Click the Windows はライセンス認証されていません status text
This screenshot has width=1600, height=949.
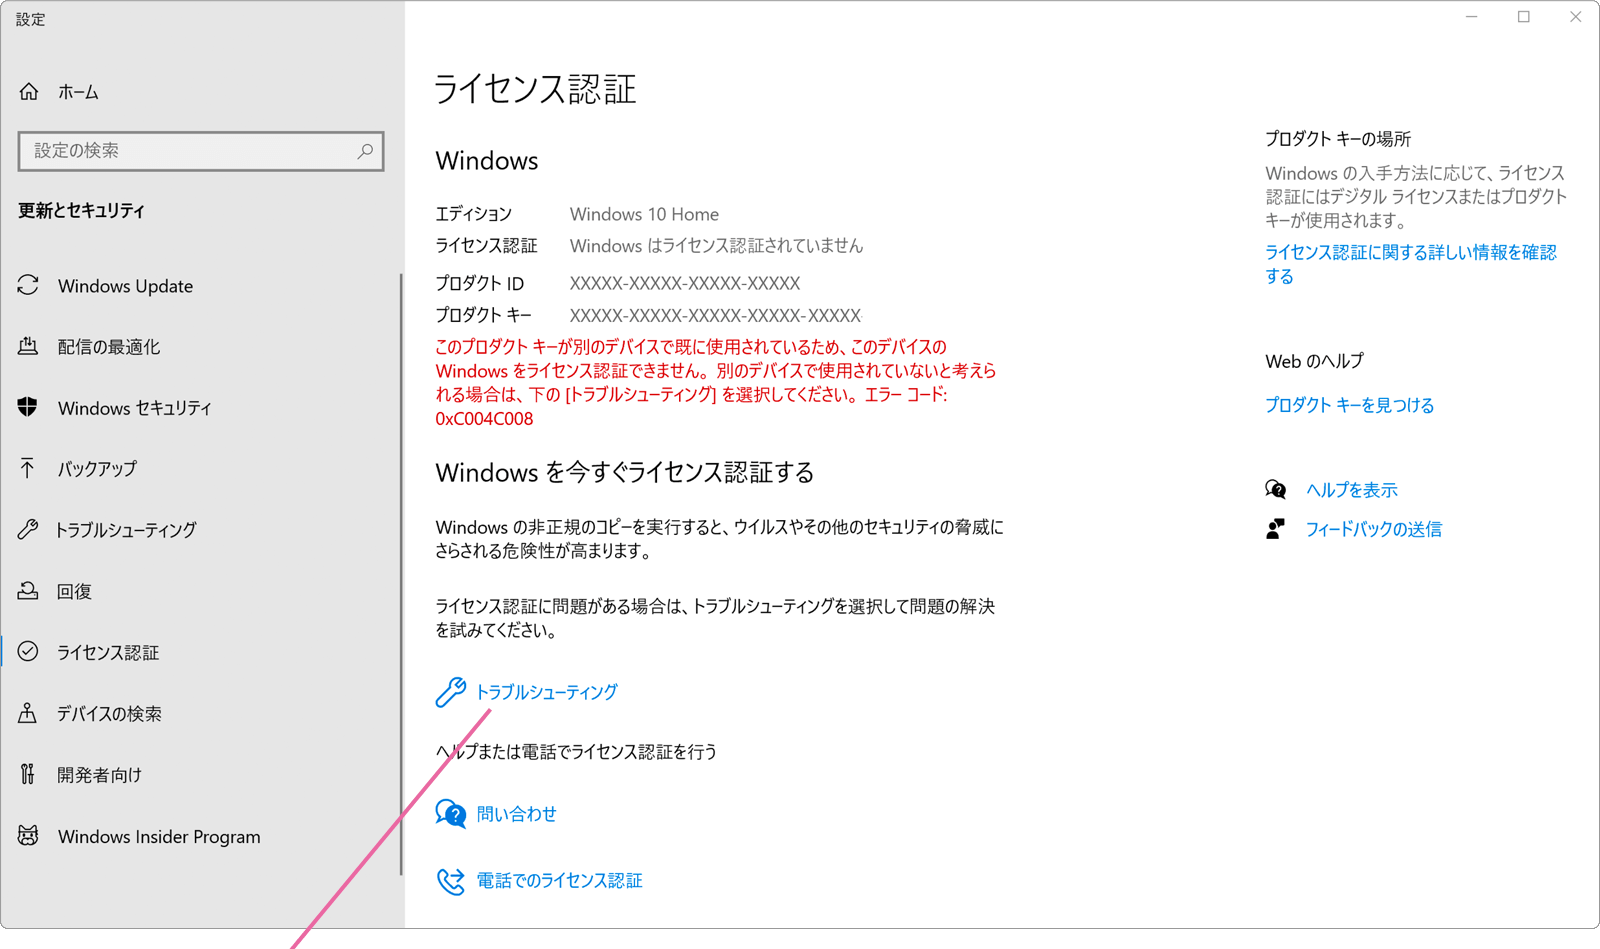(716, 246)
